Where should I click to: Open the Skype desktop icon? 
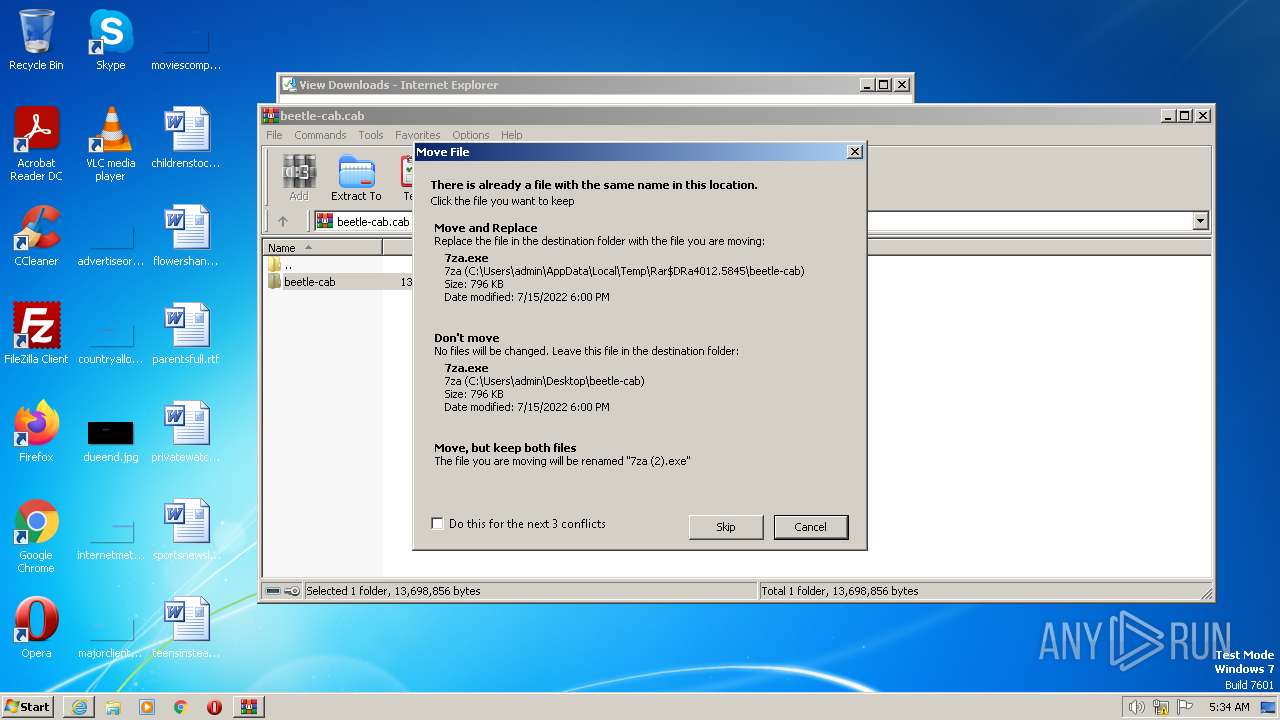tap(110, 40)
